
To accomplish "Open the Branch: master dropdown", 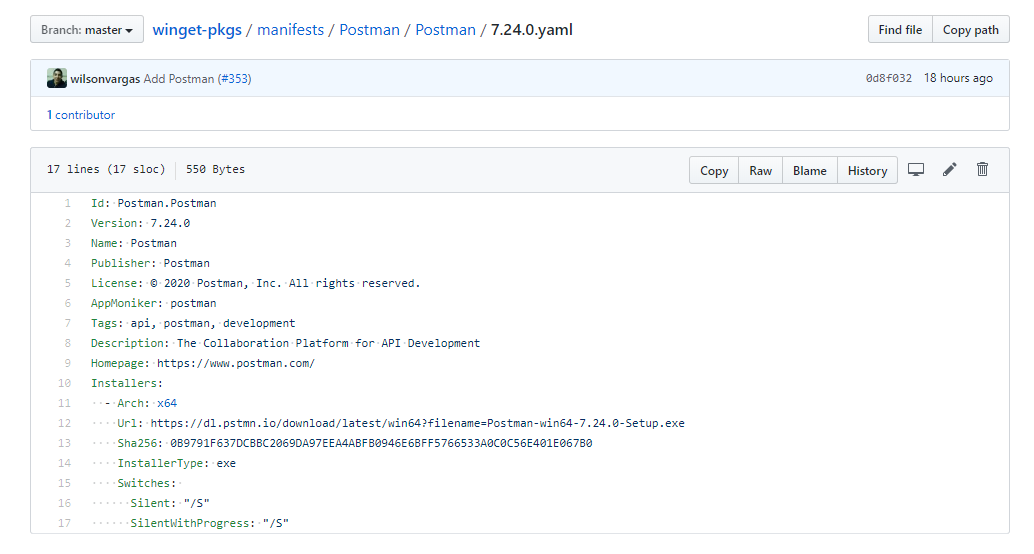I will (87, 30).
